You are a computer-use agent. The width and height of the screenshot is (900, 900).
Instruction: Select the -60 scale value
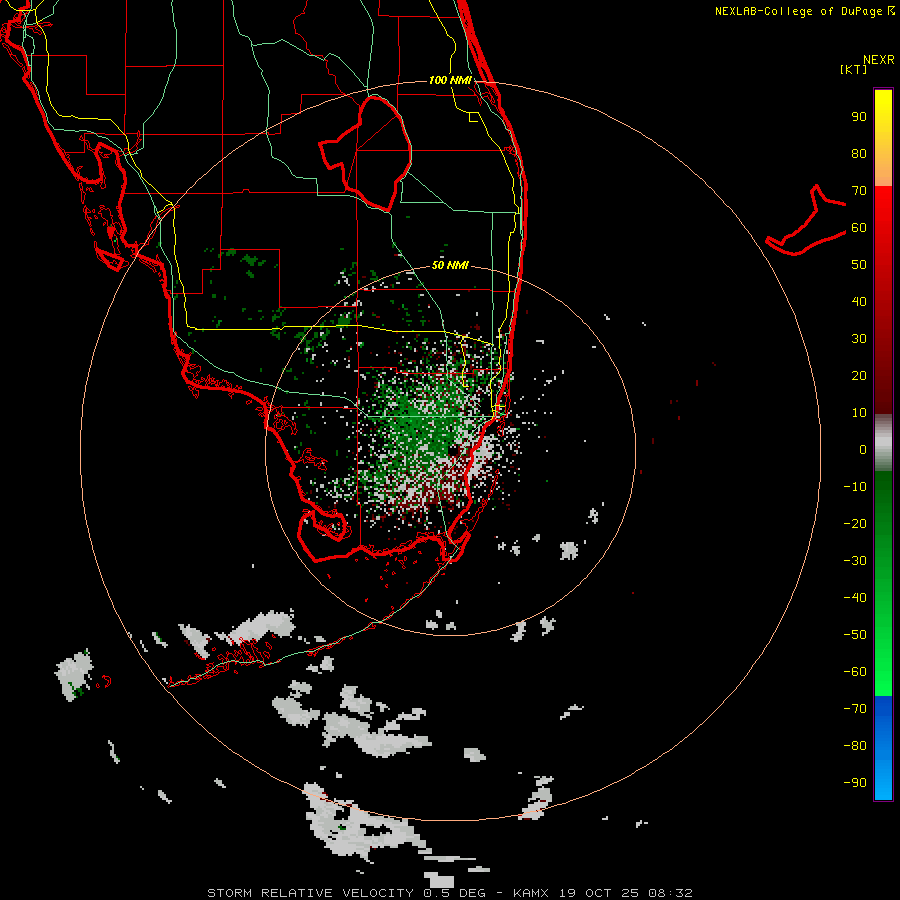coord(855,672)
